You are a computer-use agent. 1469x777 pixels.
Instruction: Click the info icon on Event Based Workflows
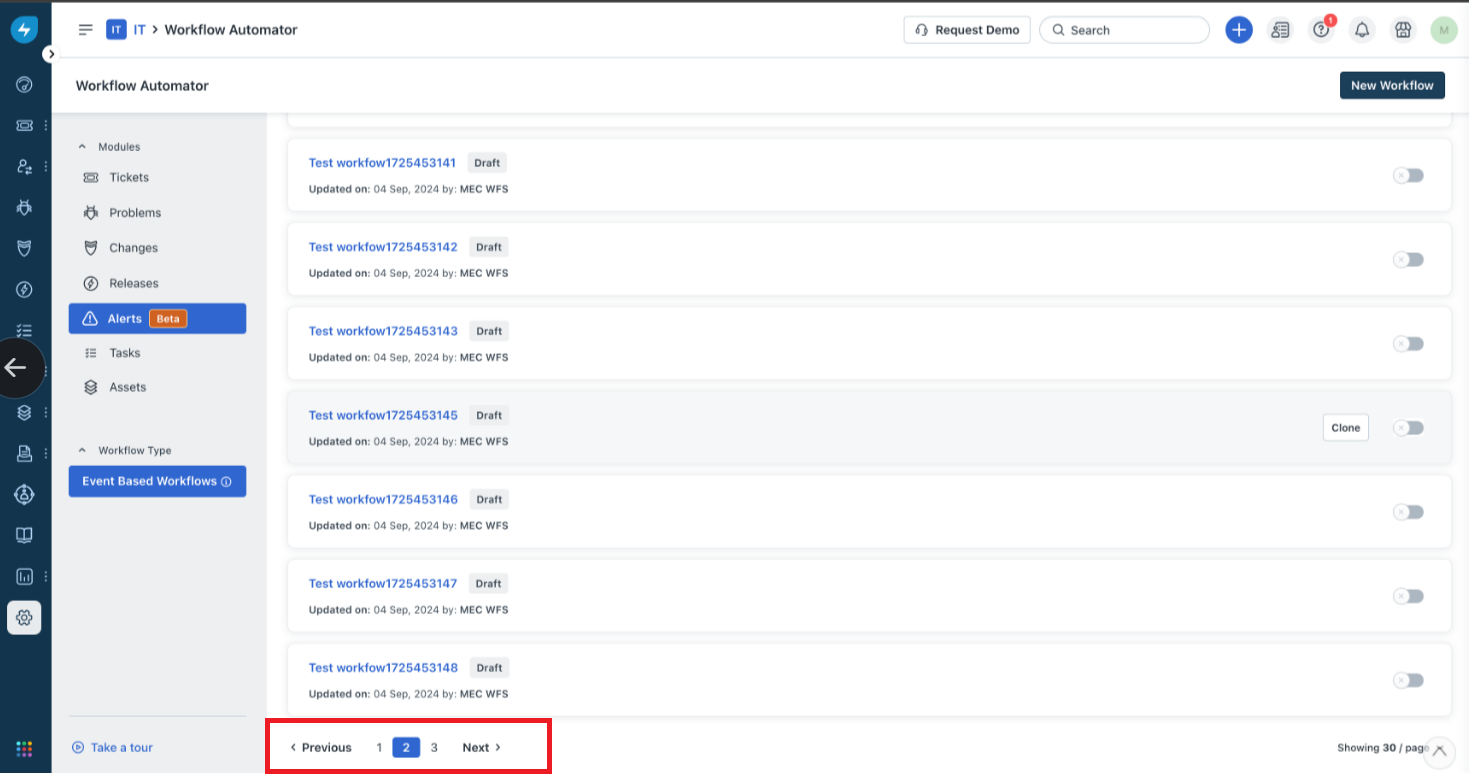[226, 482]
